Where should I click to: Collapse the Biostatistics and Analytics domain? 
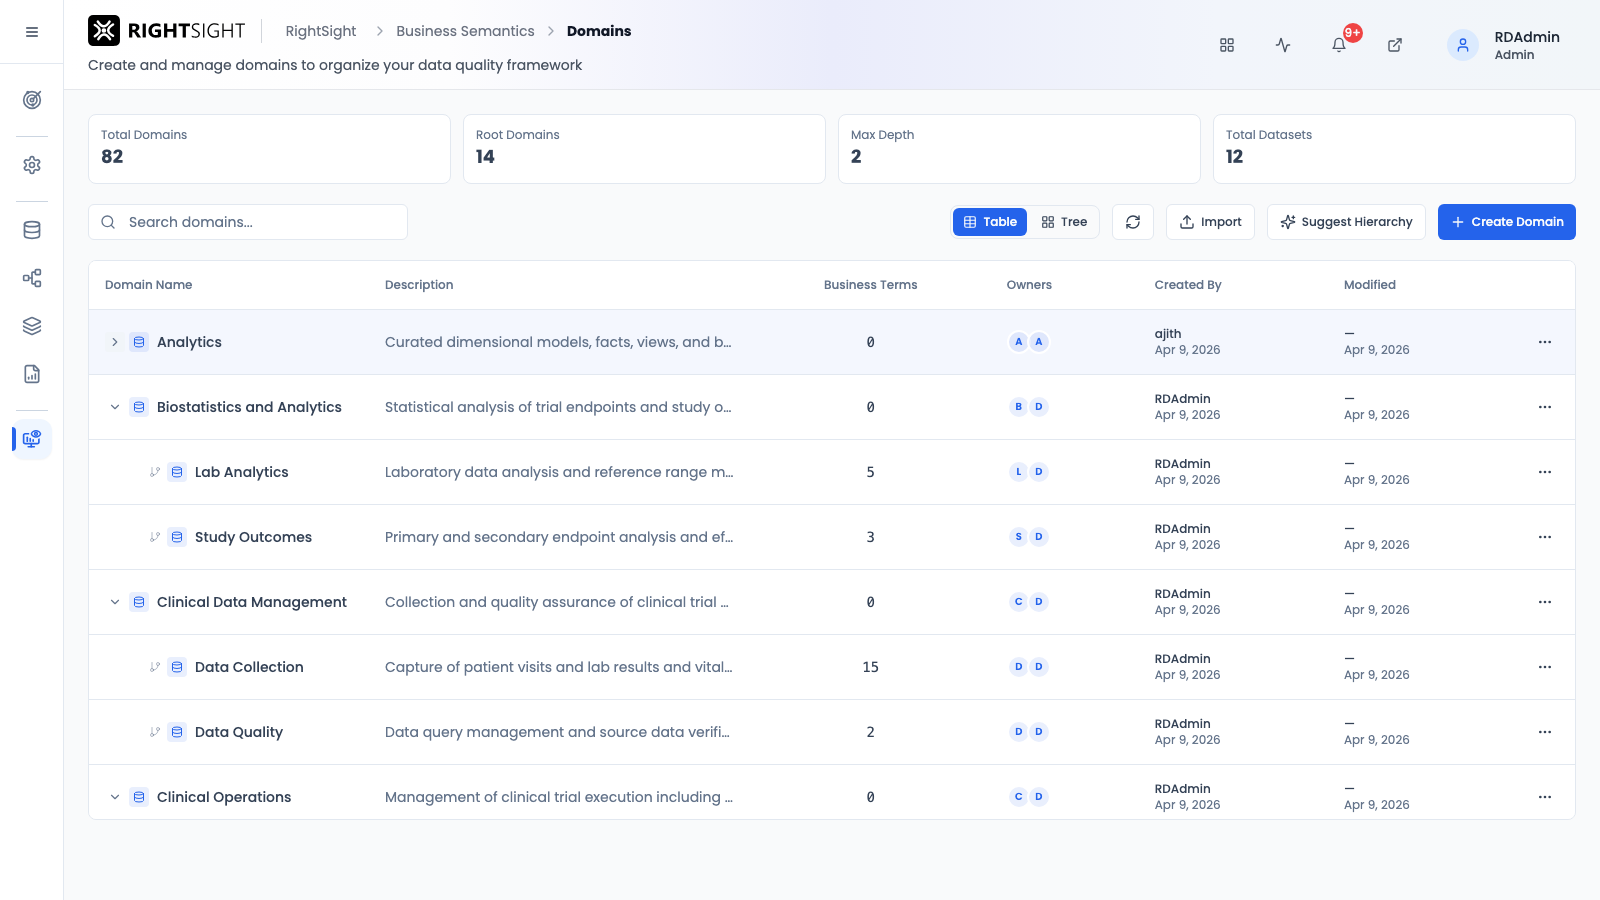pos(115,407)
